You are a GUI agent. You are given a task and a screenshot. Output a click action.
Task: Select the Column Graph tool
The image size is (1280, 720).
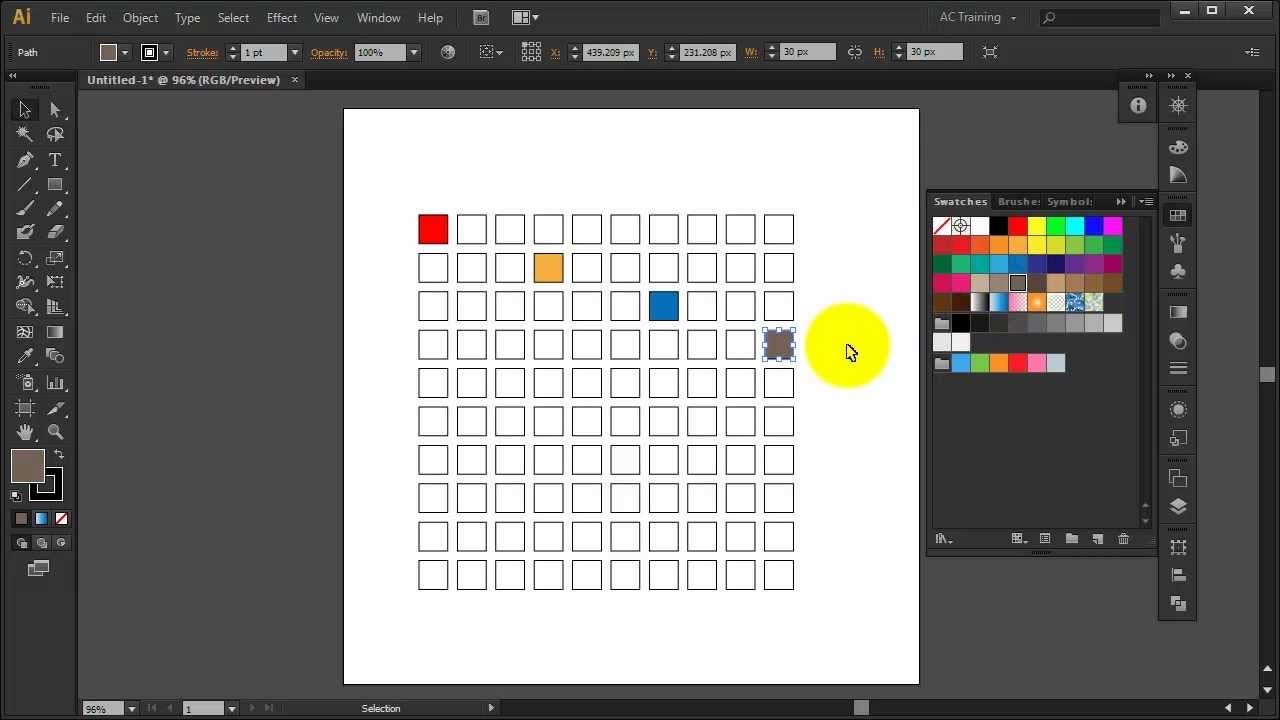[55, 383]
